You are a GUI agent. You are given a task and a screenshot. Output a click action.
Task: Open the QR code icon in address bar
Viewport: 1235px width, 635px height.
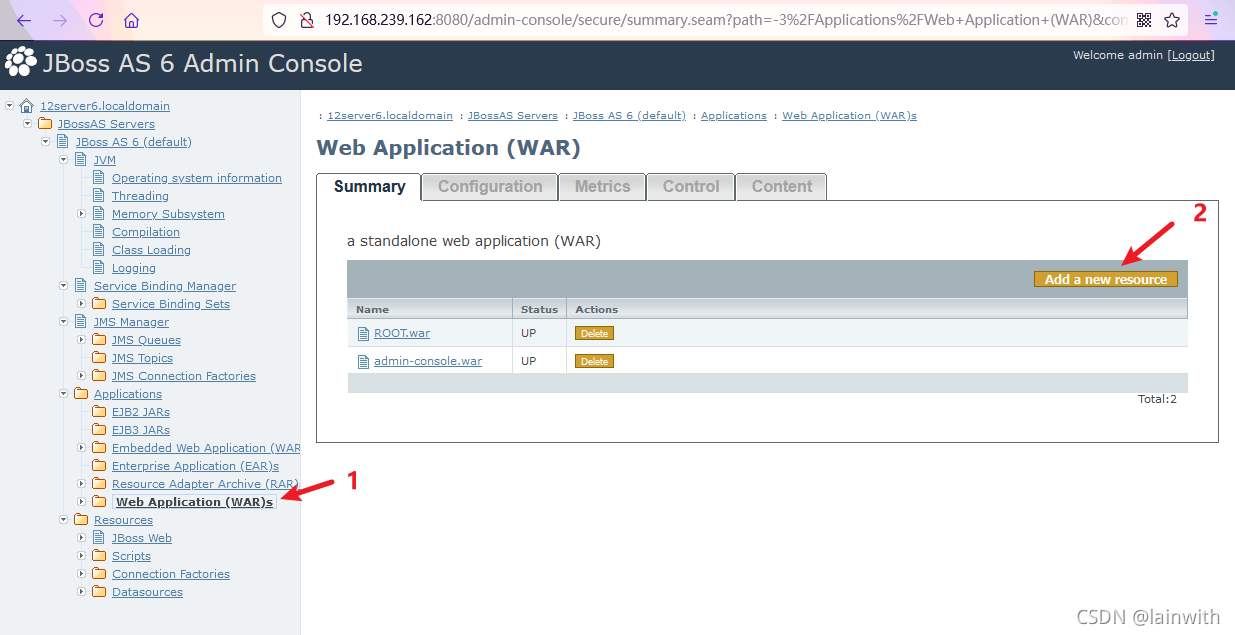(x=1144, y=20)
